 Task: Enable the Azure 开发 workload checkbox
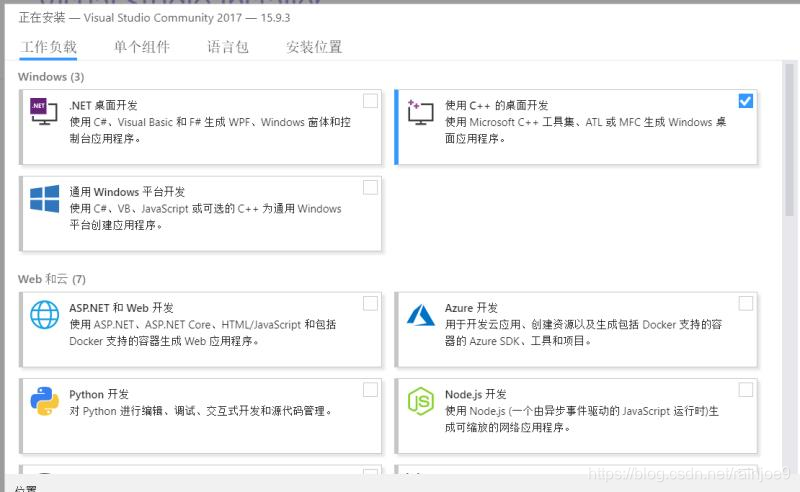point(745,303)
